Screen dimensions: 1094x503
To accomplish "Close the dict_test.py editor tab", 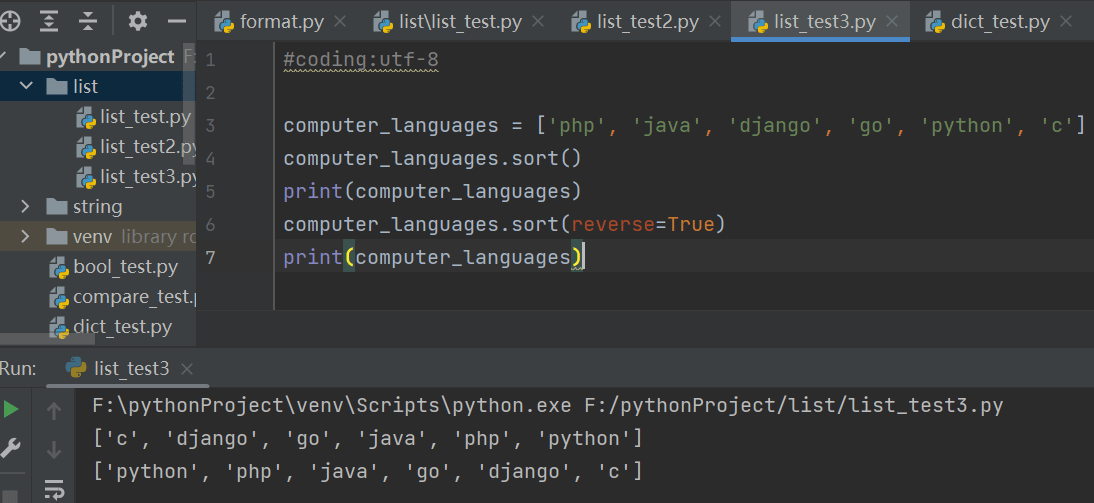I will pyautogui.click(x=1065, y=22).
